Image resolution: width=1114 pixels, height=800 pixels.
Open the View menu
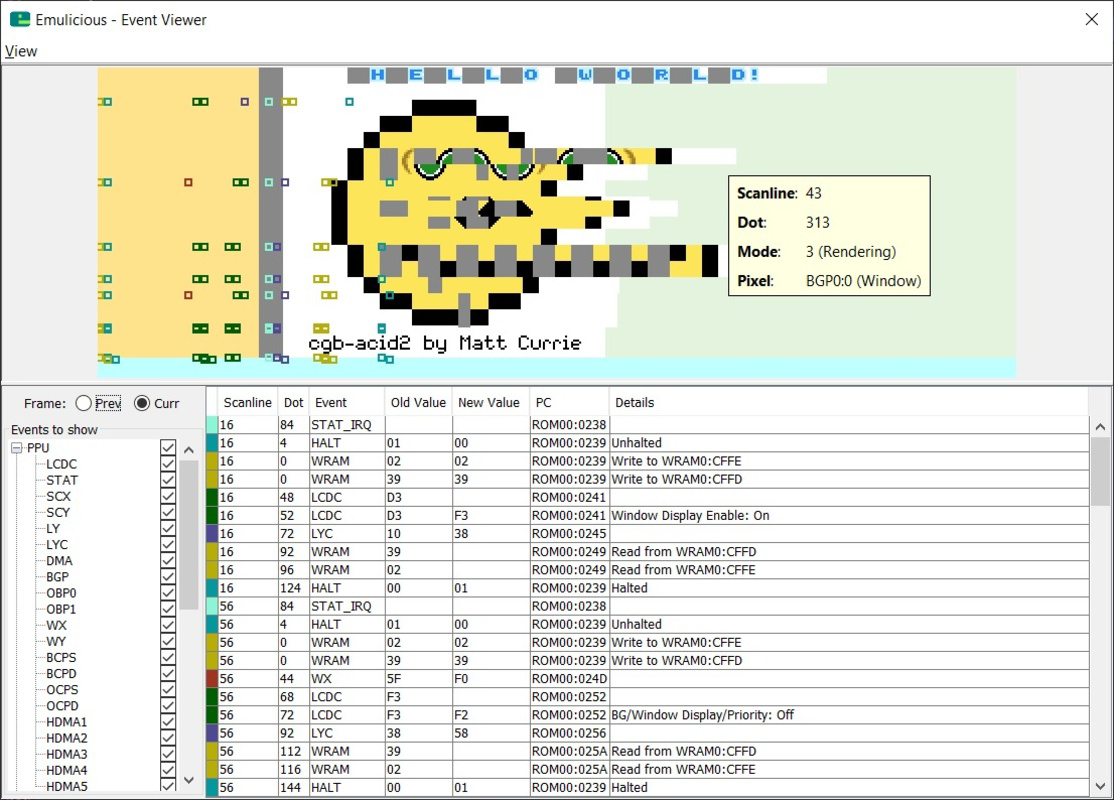coord(21,51)
